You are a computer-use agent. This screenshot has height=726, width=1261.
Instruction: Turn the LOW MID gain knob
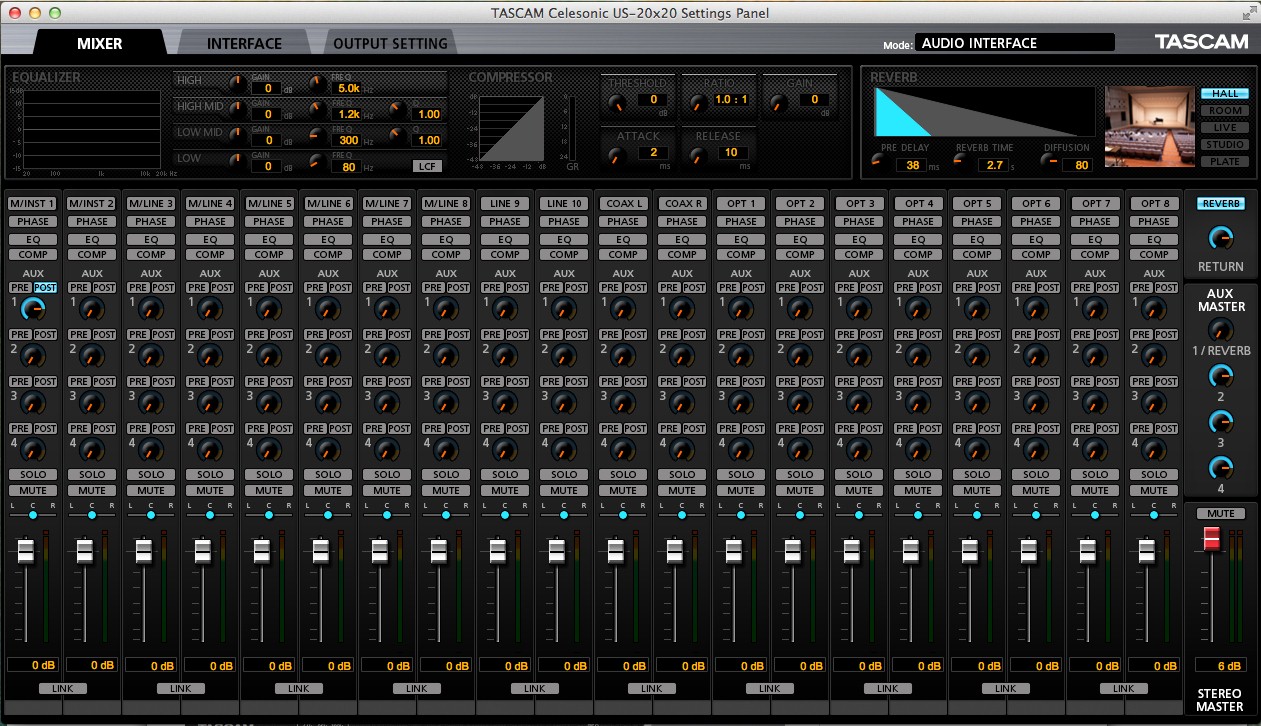[238, 136]
